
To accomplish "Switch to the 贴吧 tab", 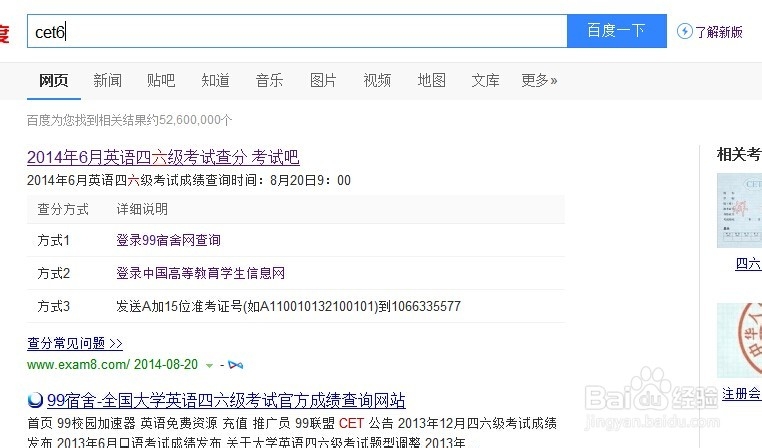I will click(161, 80).
